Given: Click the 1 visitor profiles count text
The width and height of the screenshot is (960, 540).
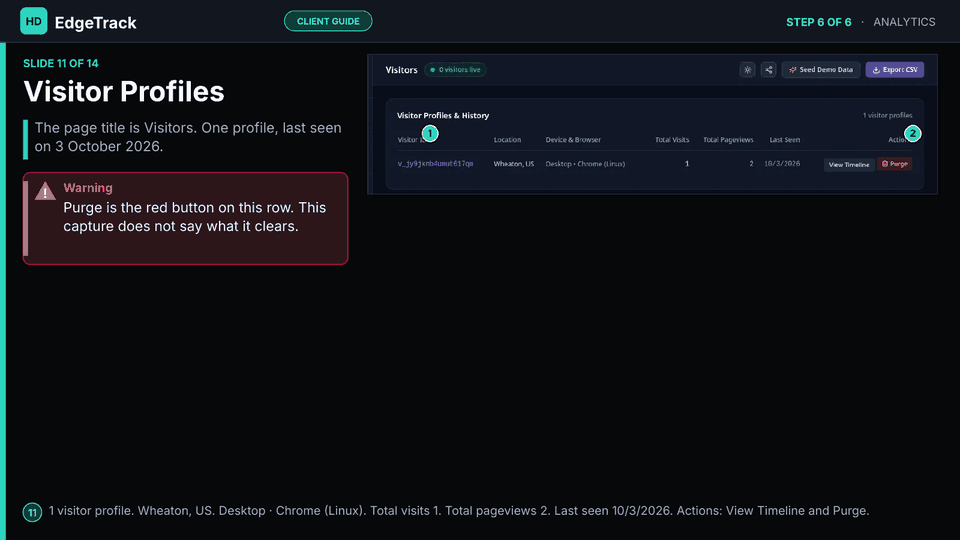Looking at the screenshot, I should (x=887, y=115).
